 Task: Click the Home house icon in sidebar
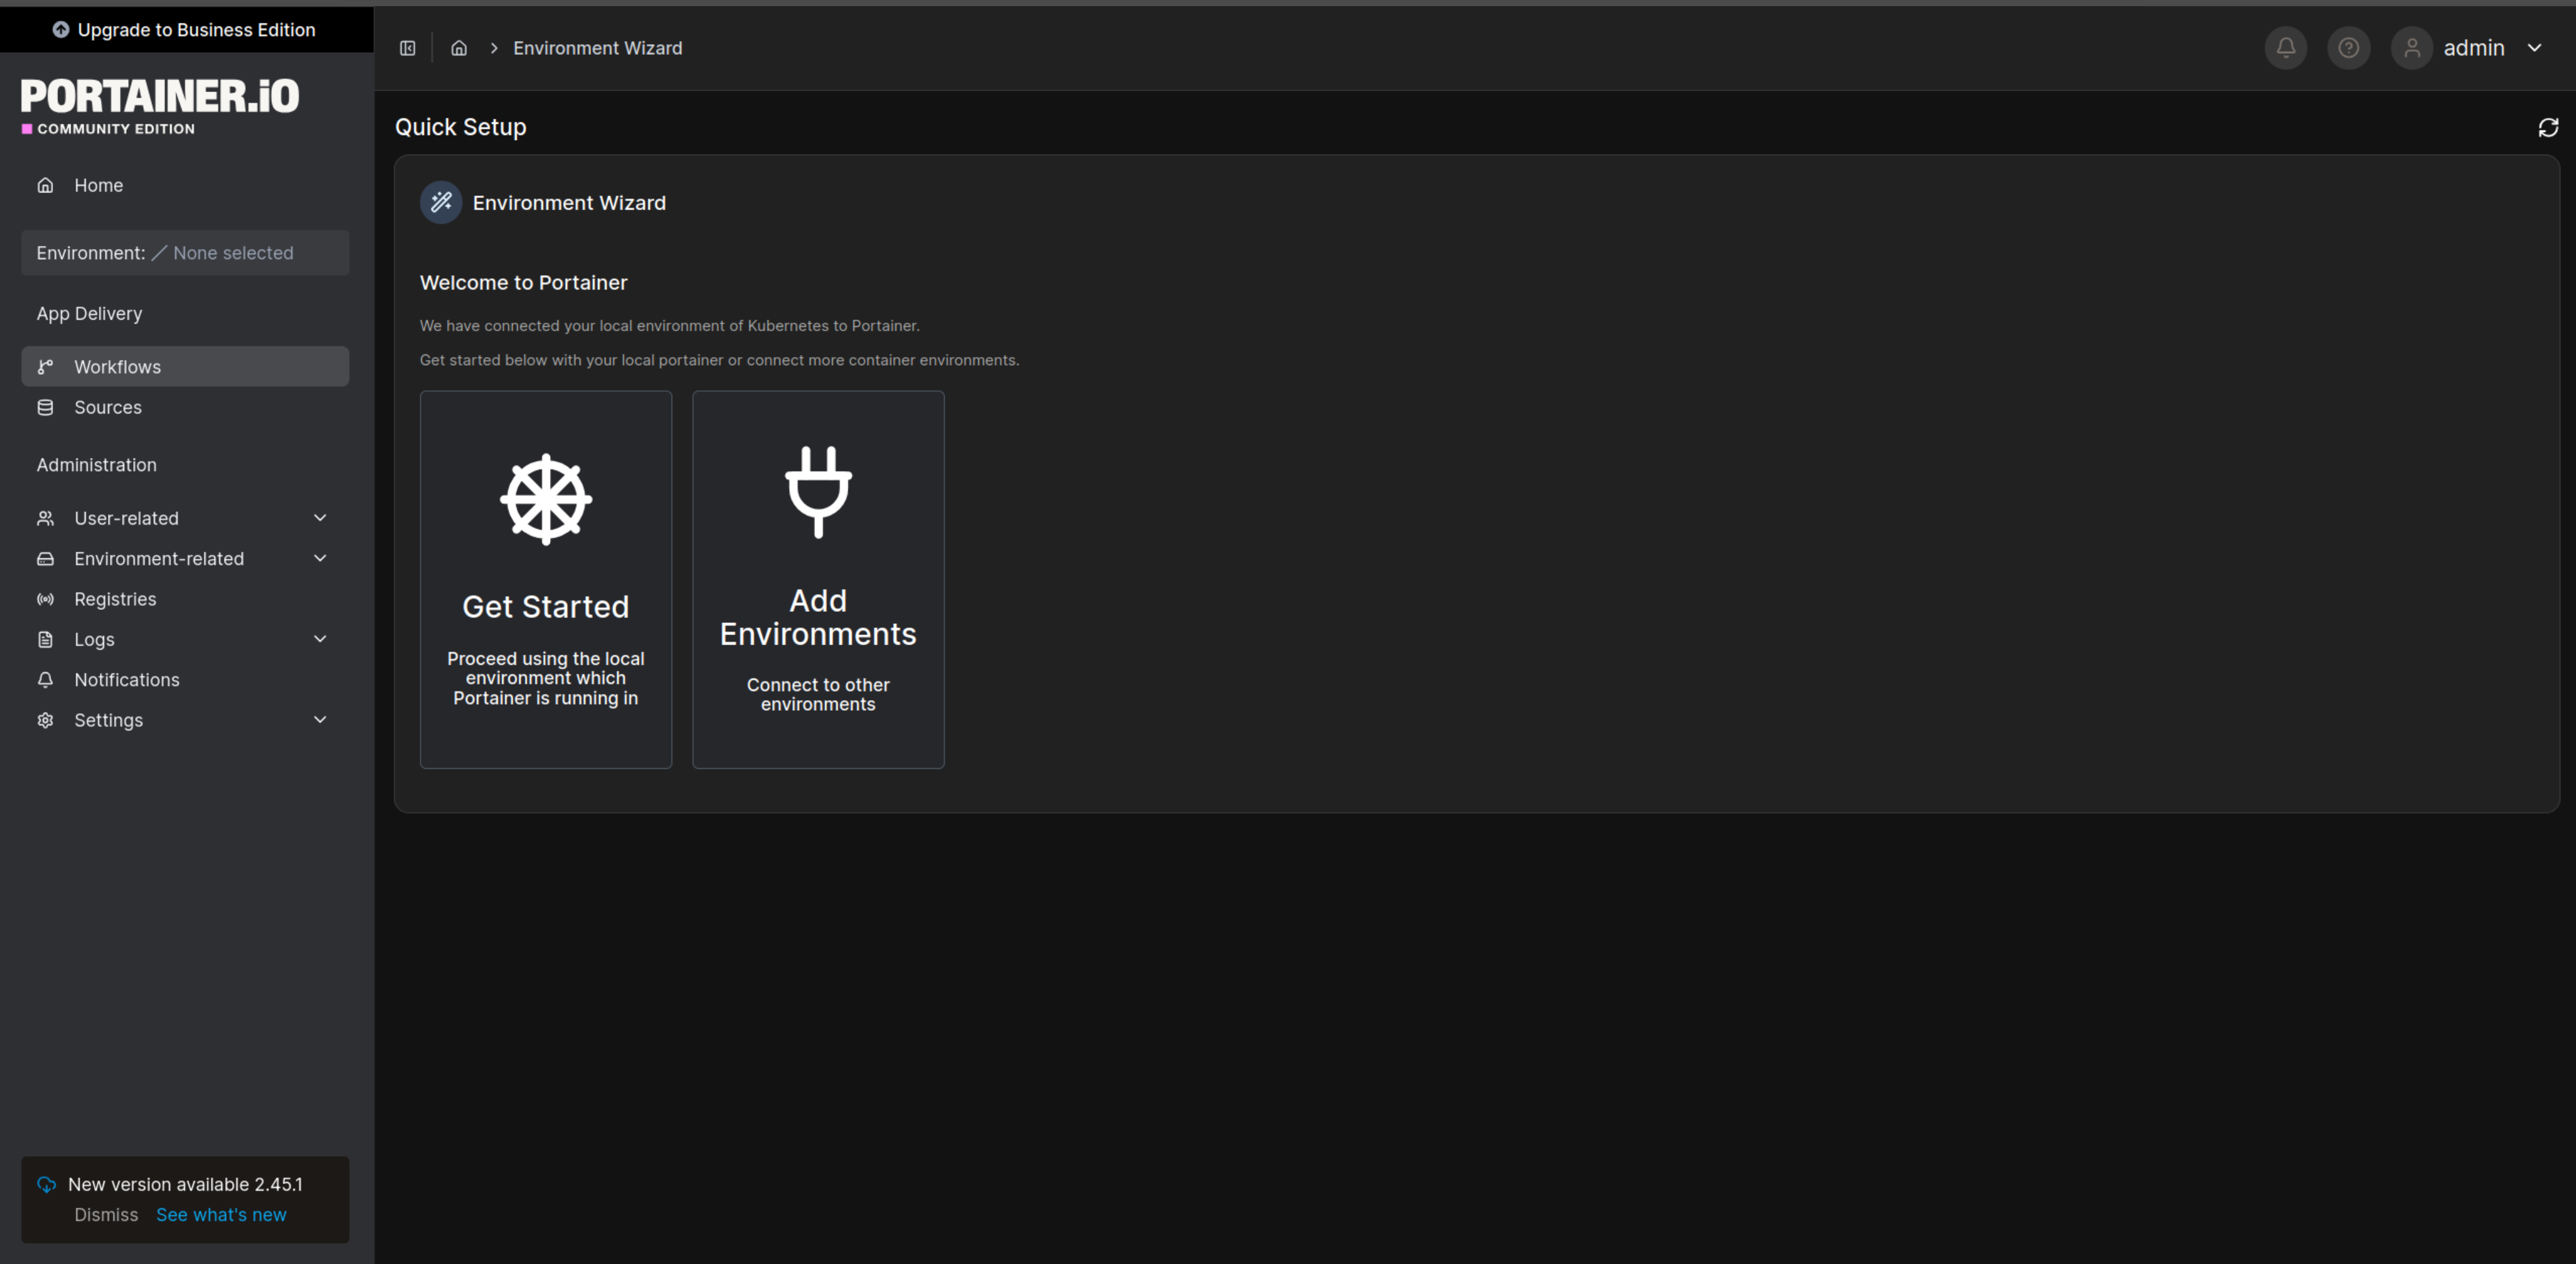tap(45, 185)
